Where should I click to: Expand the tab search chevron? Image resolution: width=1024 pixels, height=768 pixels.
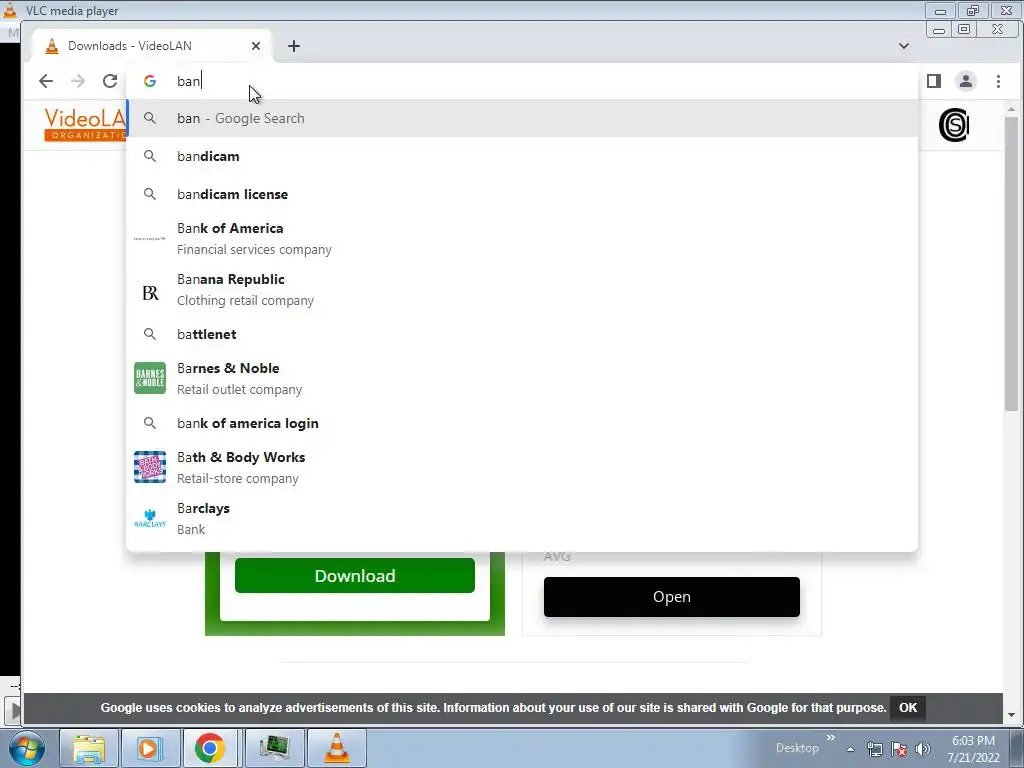[x=904, y=46]
